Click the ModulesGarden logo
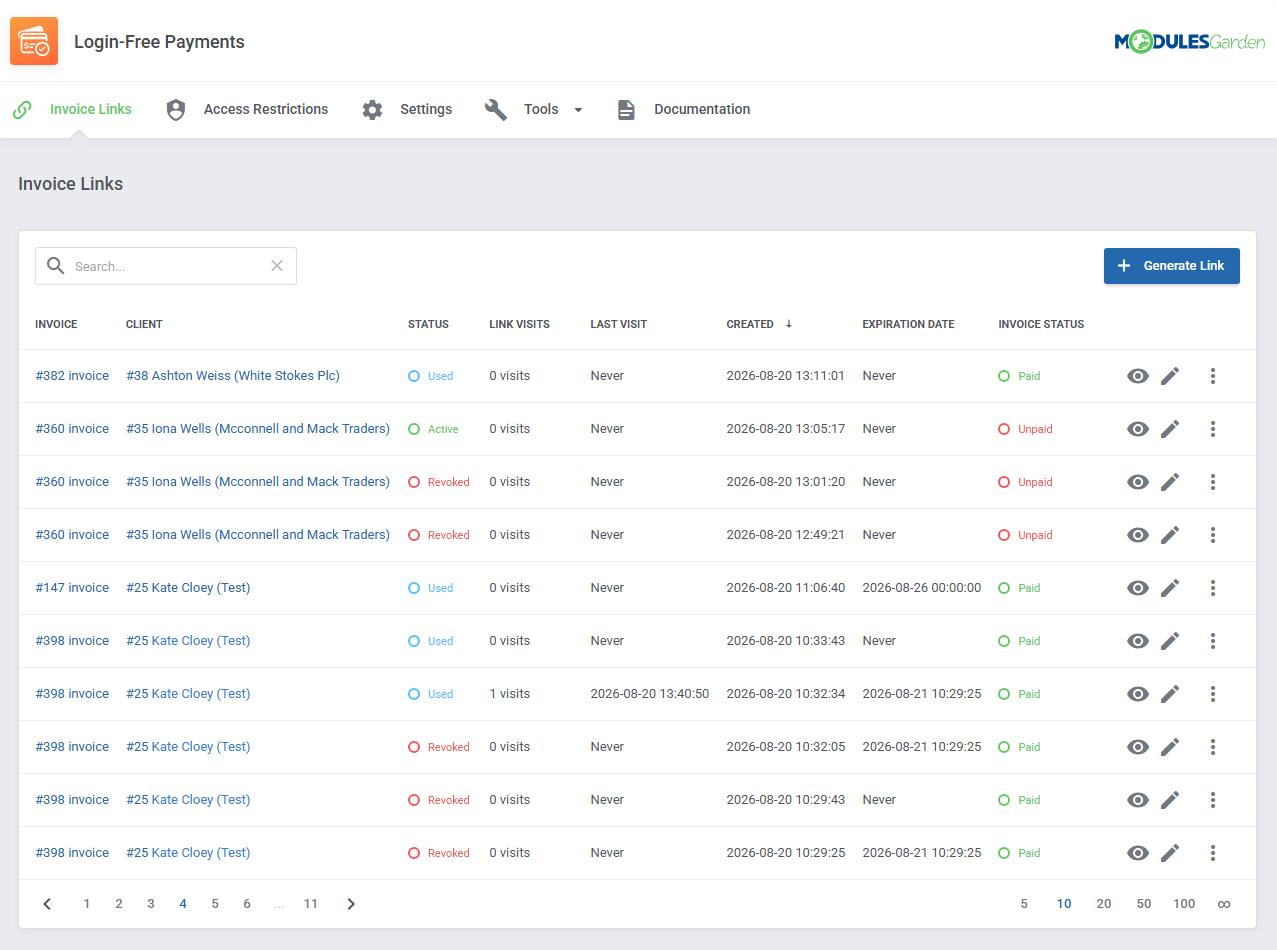This screenshot has width=1277, height=950. tap(1190, 42)
